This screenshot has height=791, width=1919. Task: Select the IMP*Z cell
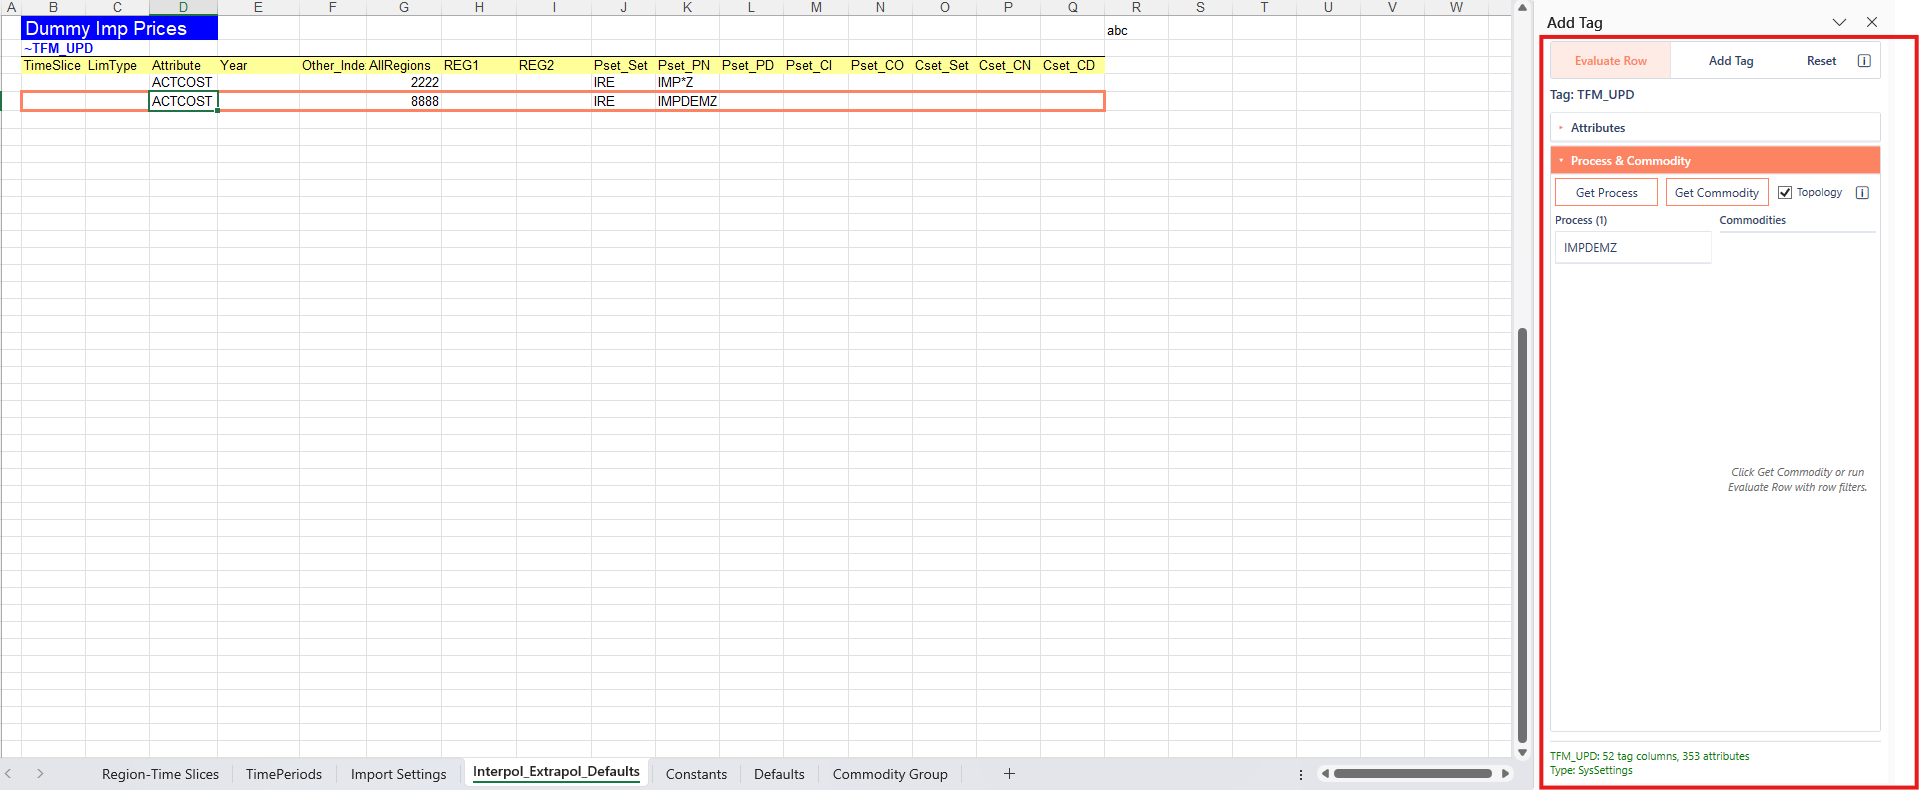(x=687, y=82)
